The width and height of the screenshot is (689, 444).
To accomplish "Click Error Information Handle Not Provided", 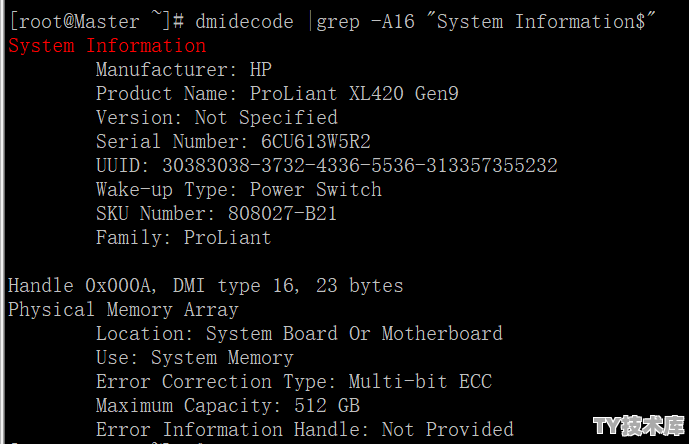I will tap(305, 429).
